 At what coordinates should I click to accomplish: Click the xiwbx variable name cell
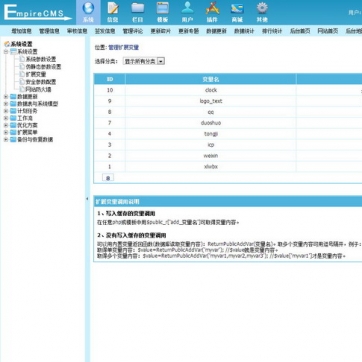coord(211,167)
